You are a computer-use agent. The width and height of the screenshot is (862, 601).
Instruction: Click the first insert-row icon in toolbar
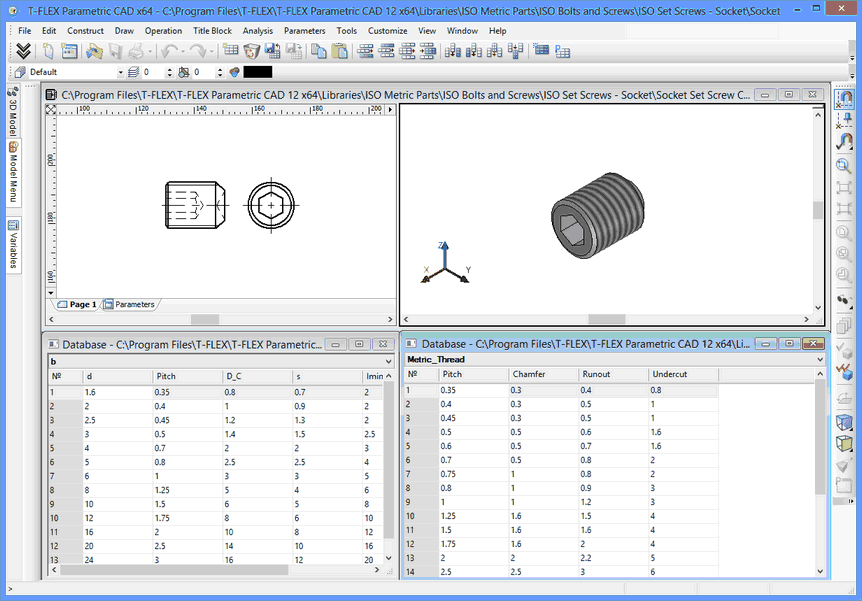pos(365,51)
